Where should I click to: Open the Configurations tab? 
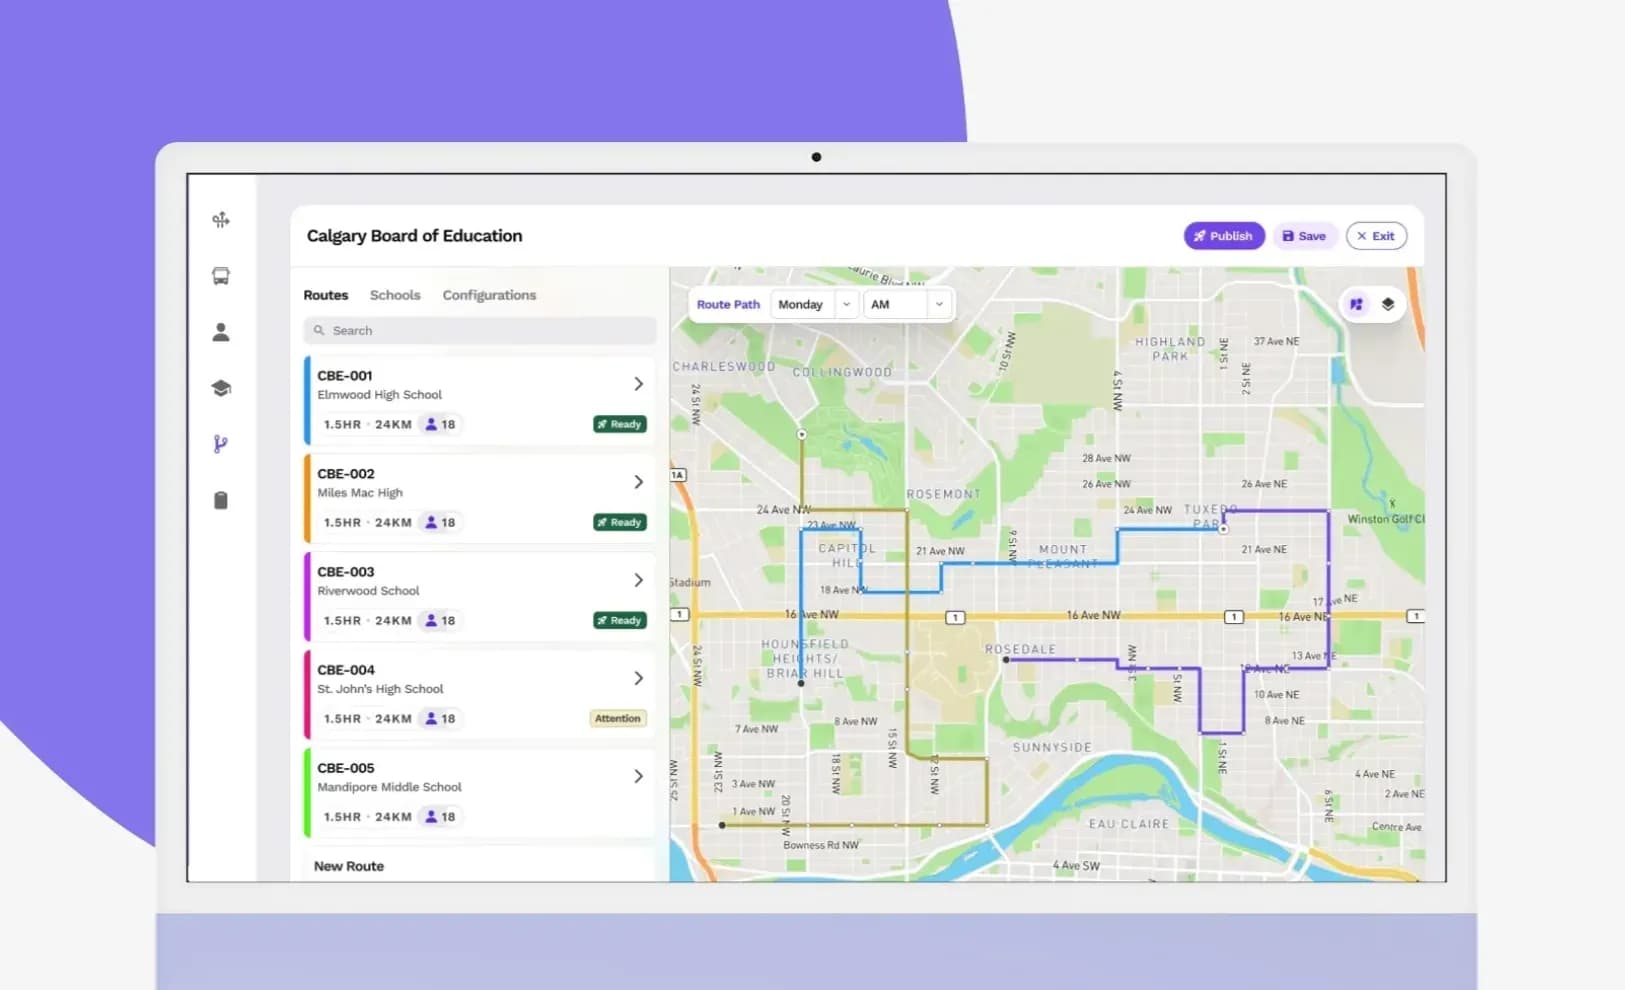click(489, 295)
